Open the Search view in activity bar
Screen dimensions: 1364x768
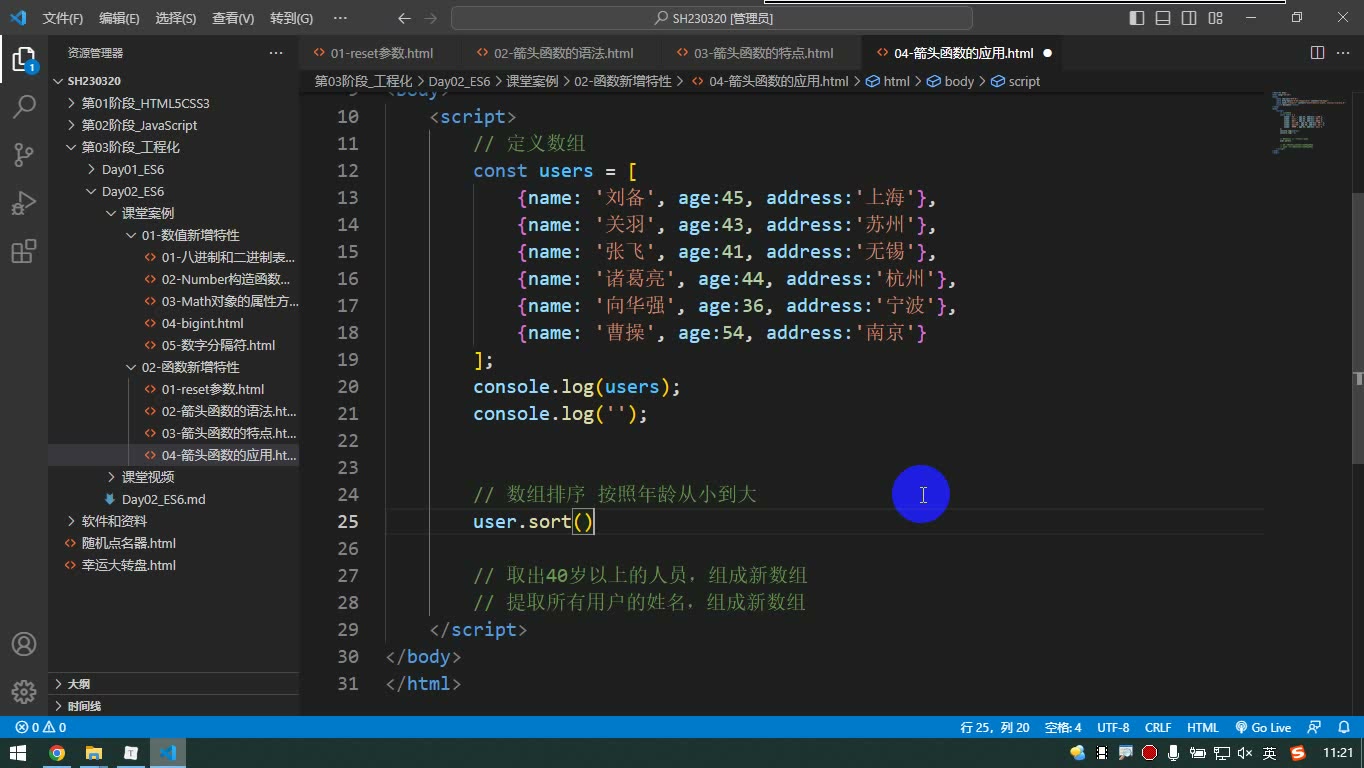[x=24, y=106]
